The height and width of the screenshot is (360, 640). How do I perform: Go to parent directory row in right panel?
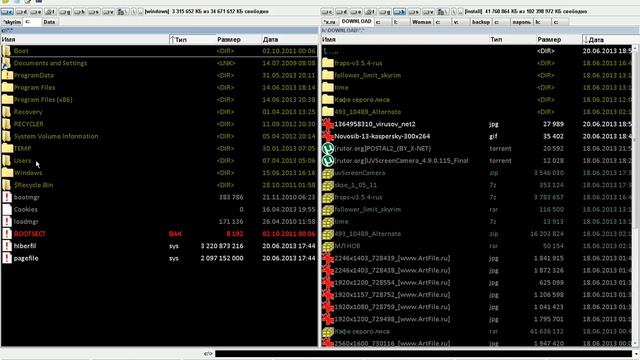pyautogui.click(x=478, y=51)
